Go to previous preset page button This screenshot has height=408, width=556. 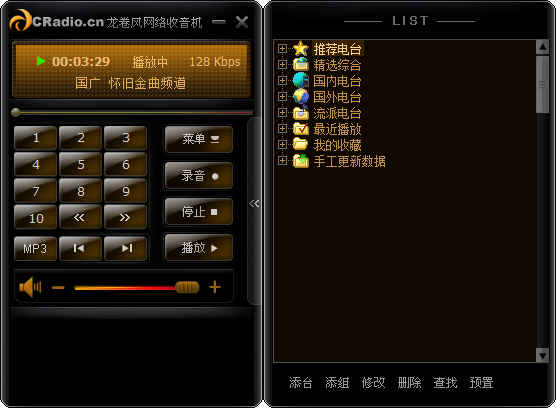point(80,217)
